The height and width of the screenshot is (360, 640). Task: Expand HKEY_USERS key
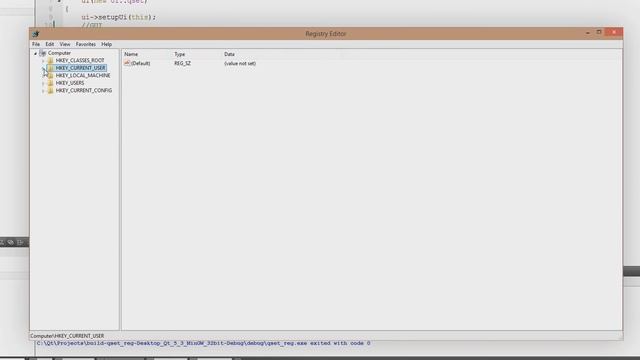click(43, 83)
